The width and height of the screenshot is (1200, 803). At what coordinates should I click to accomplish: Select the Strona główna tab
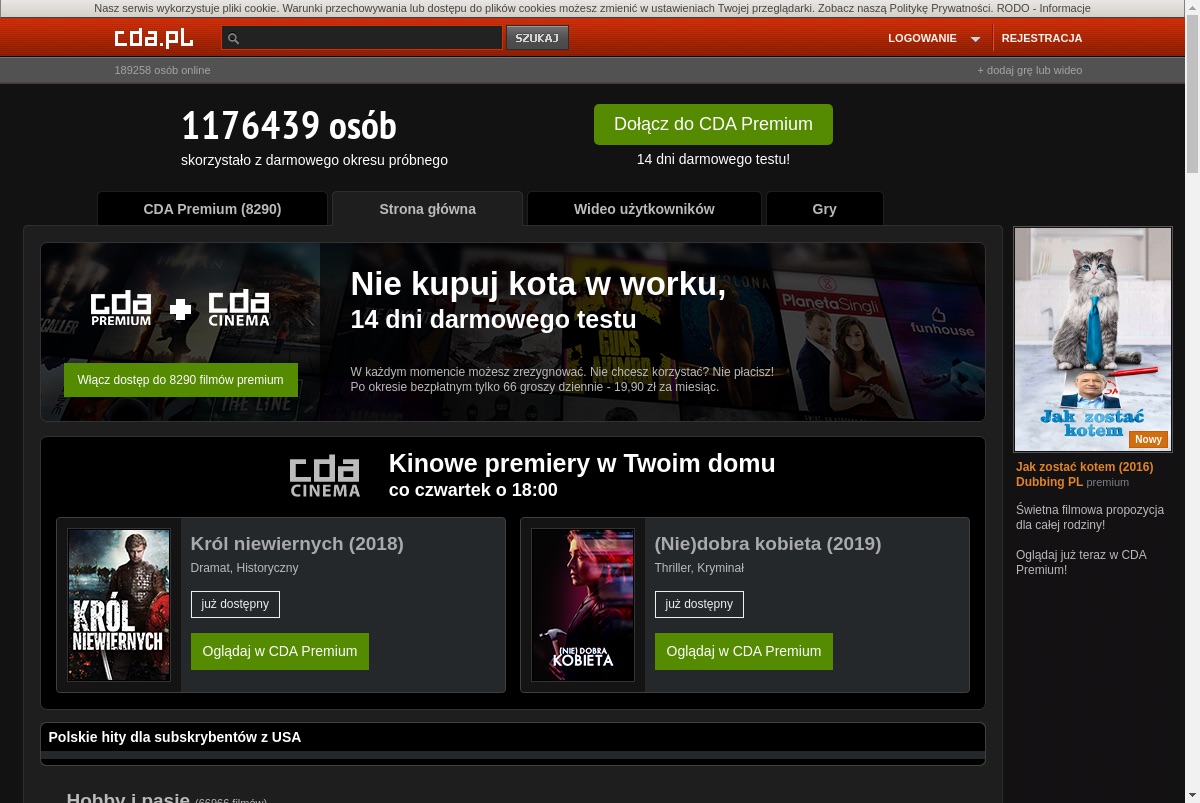[x=427, y=209]
